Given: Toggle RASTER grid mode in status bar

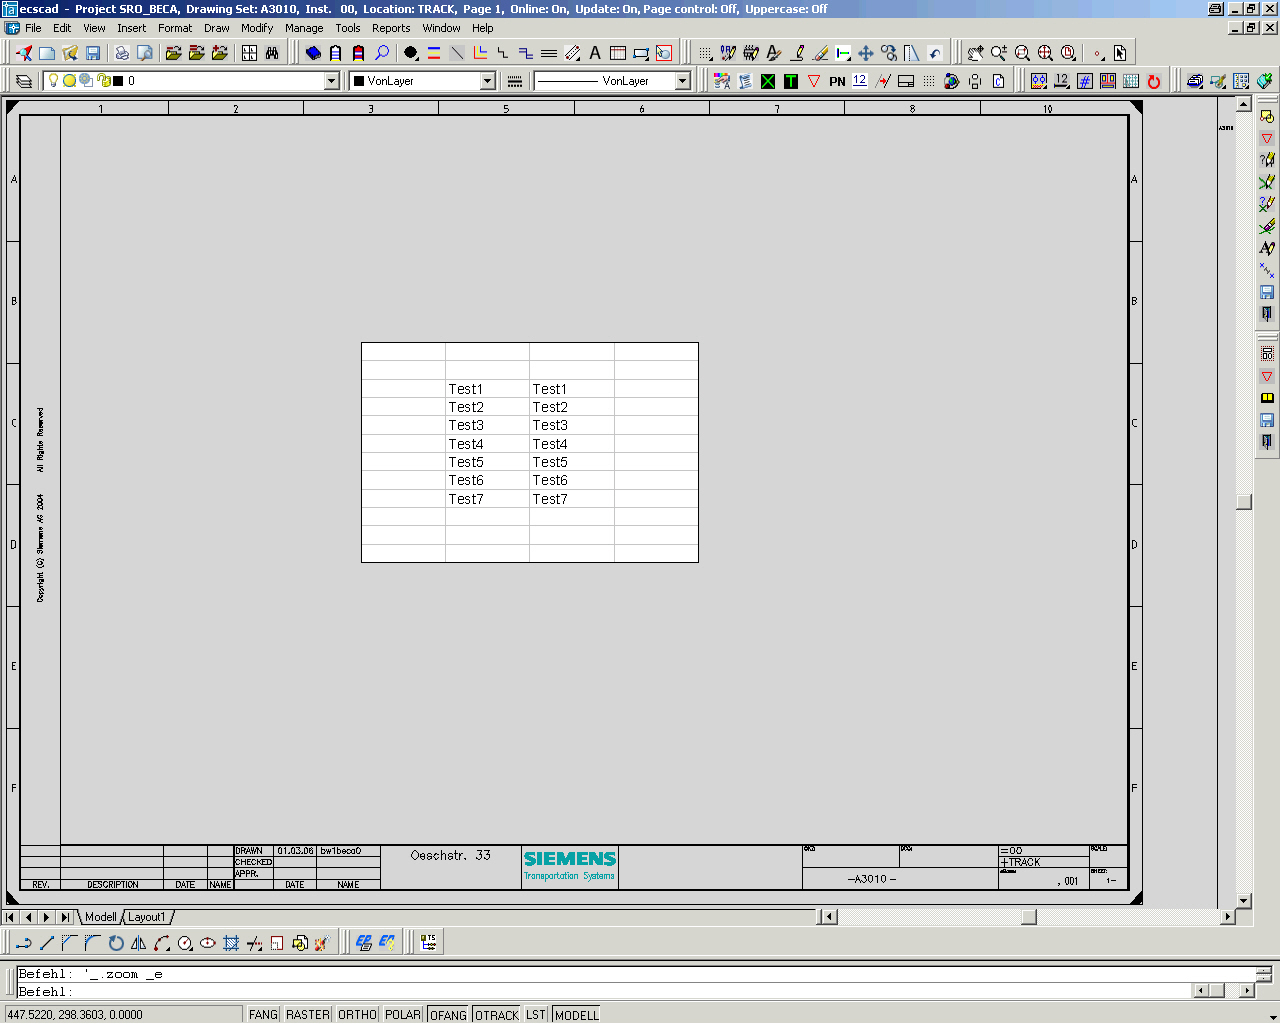Looking at the screenshot, I should 308,1014.
